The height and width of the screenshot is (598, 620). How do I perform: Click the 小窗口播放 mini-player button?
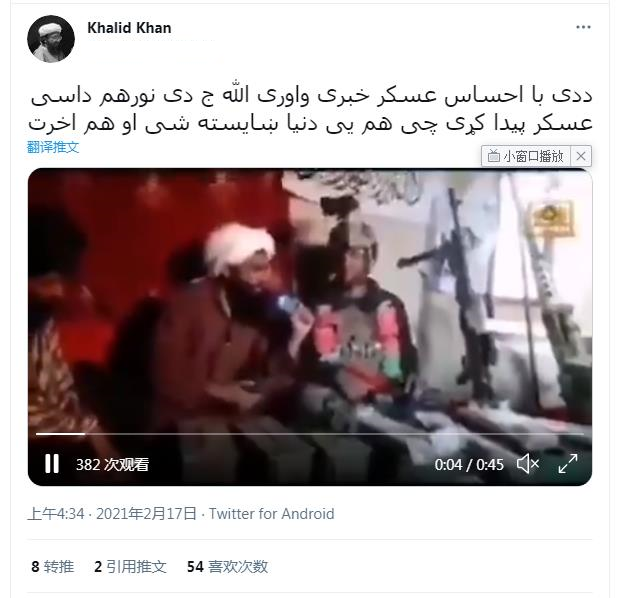coord(526,156)
